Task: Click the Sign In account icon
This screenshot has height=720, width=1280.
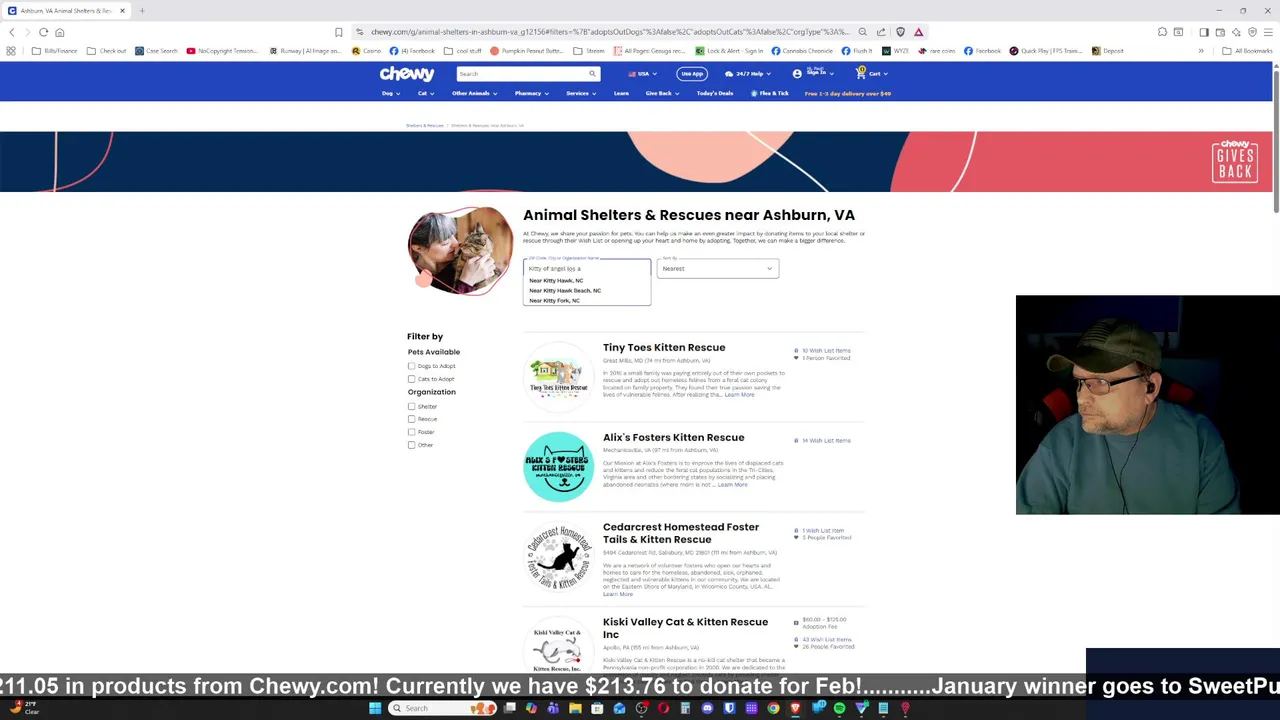Action: (x=797, y=73)
